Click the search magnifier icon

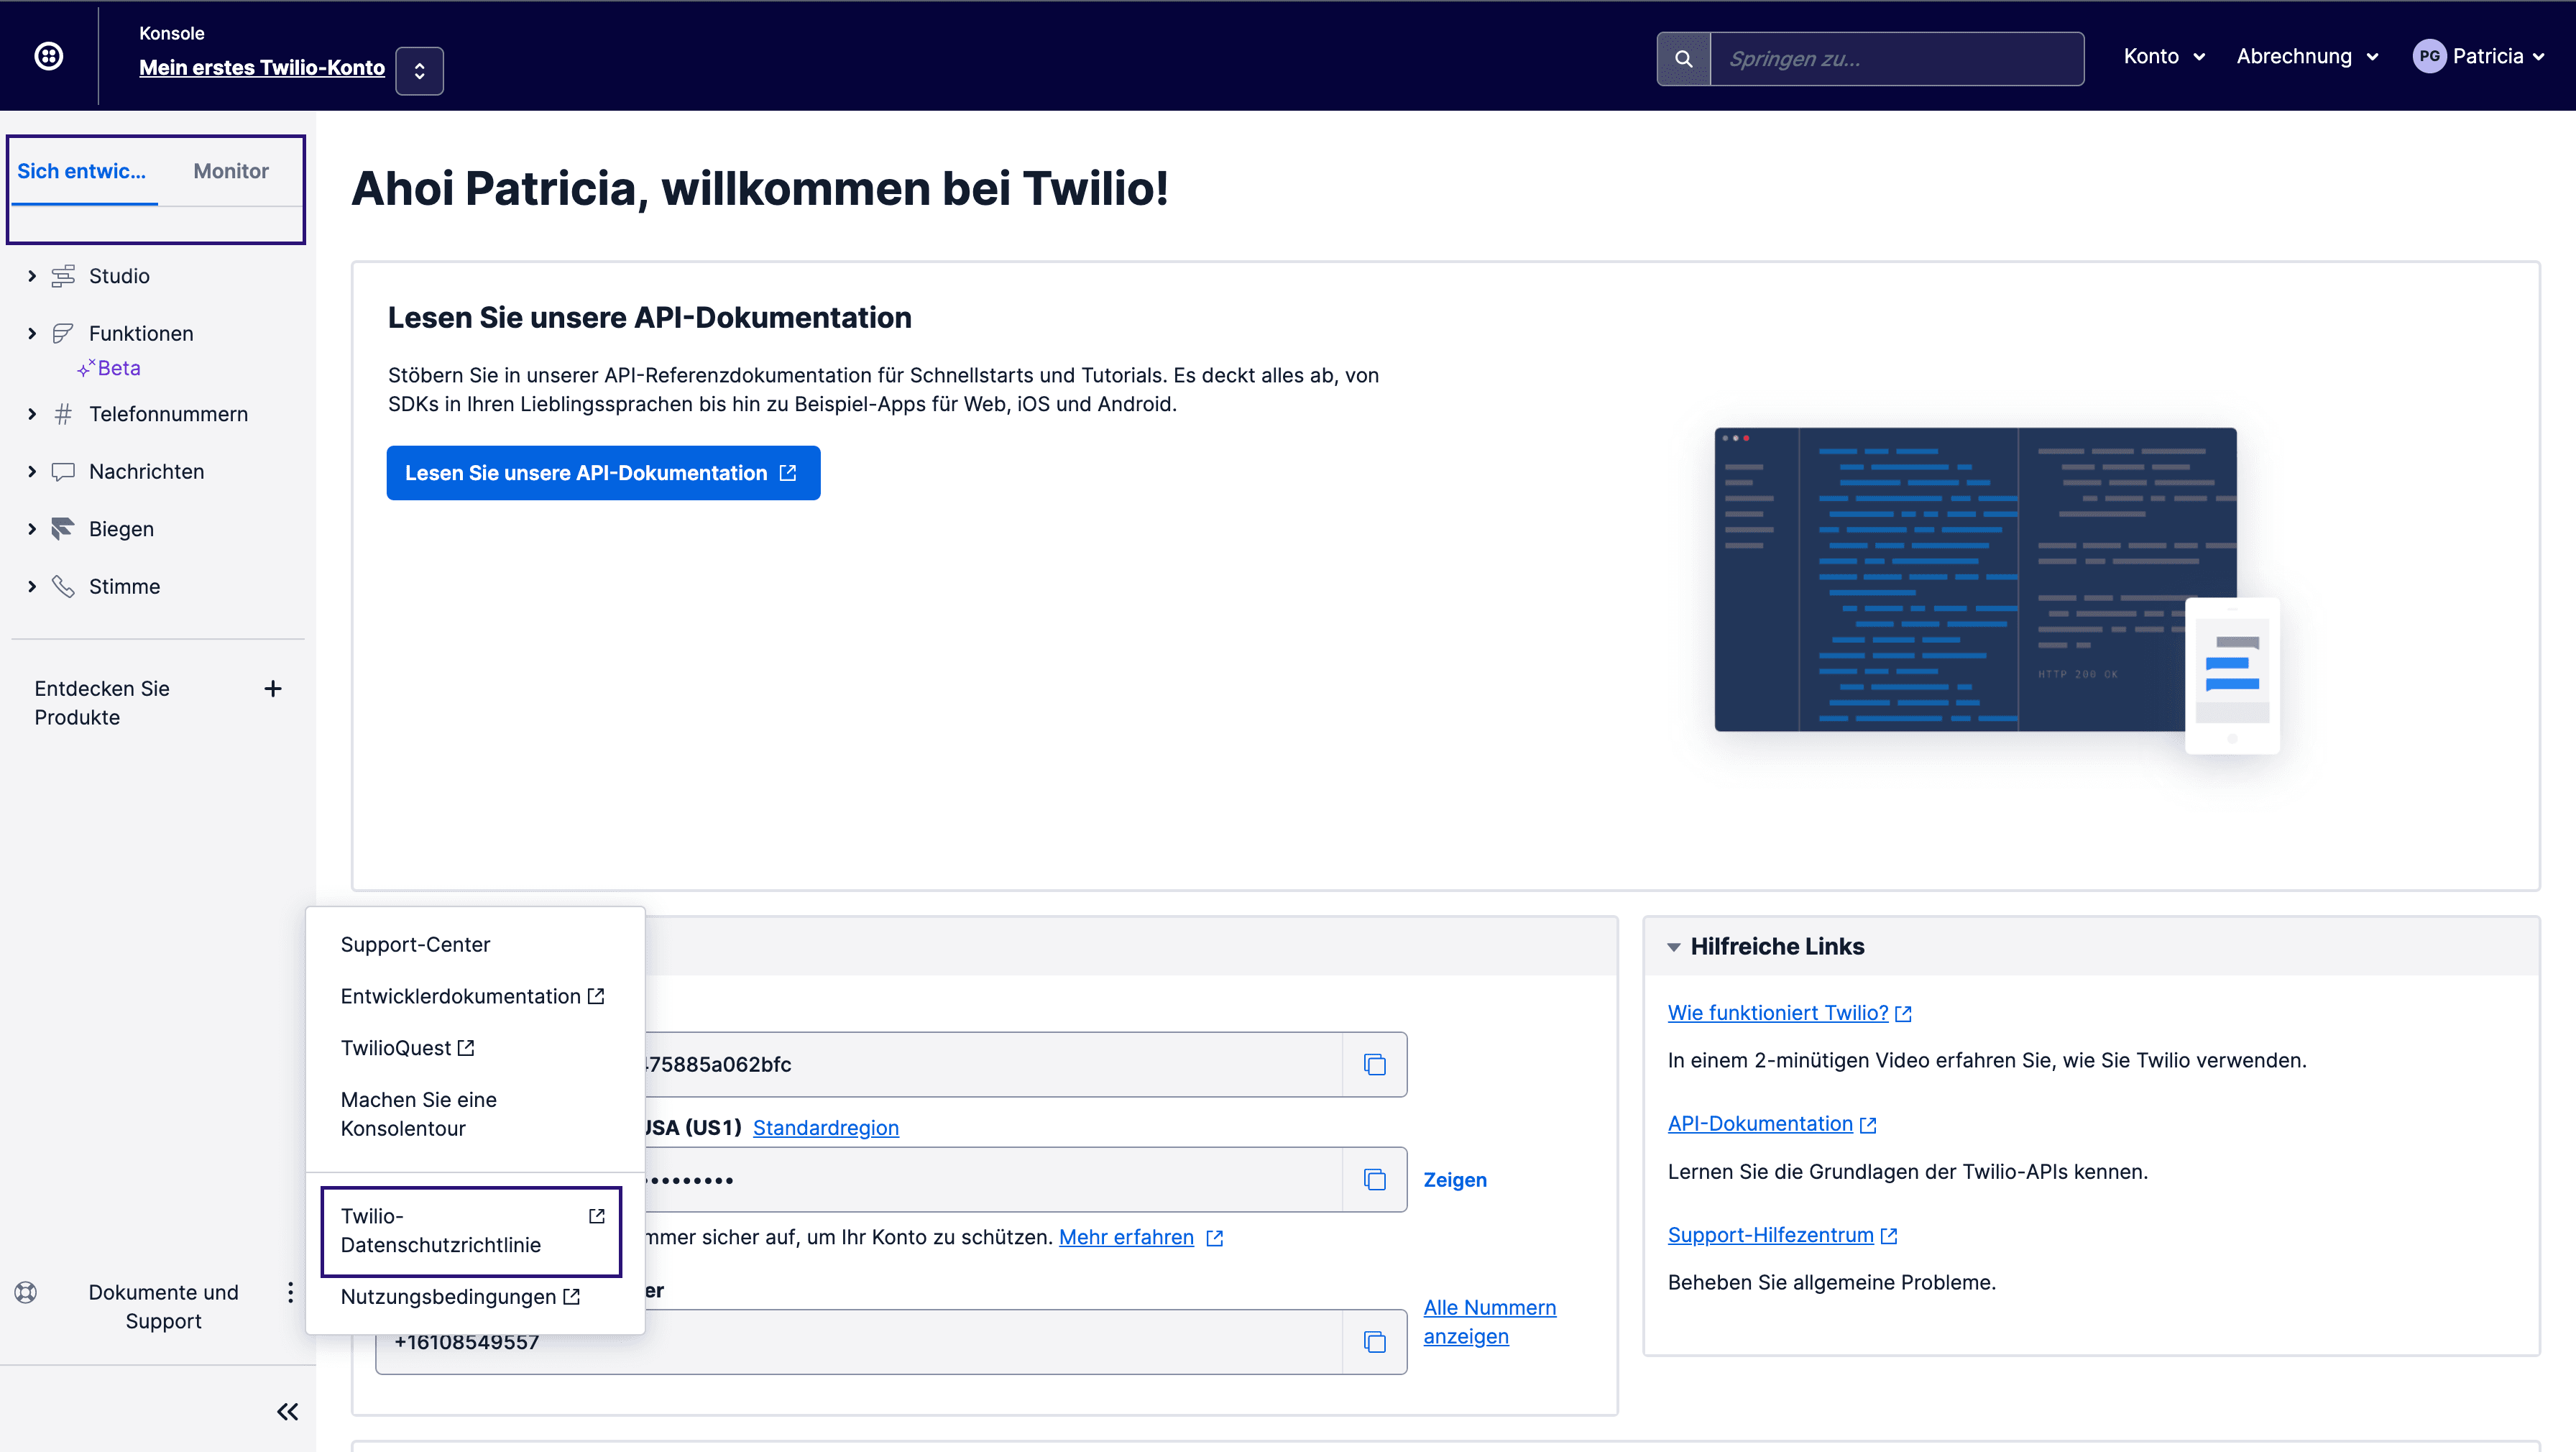[1683, 59]
